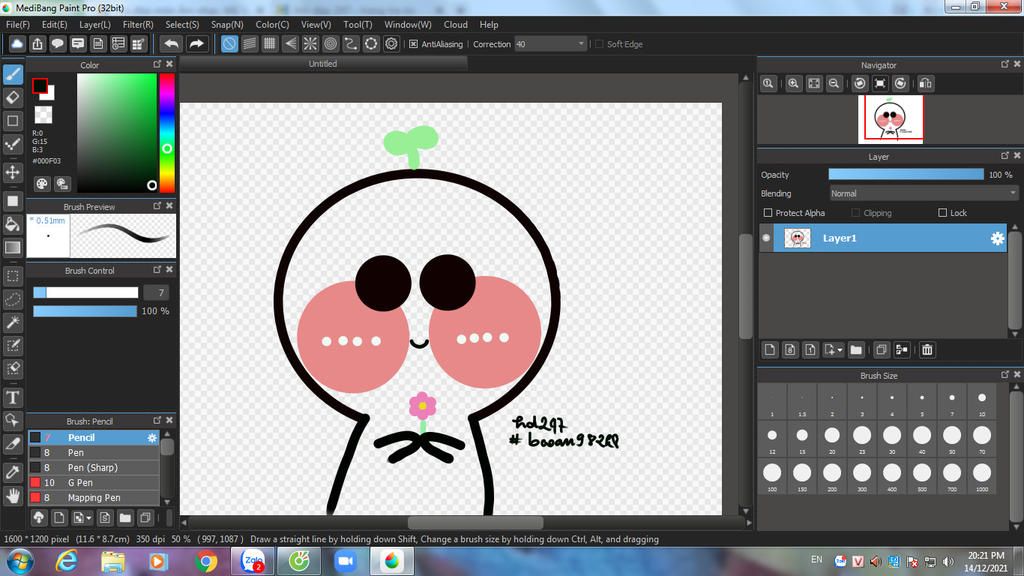Screen dimensions: 1024x576
Task: Zoom out using Navigator magnifier minus
Action: (834, 84)
